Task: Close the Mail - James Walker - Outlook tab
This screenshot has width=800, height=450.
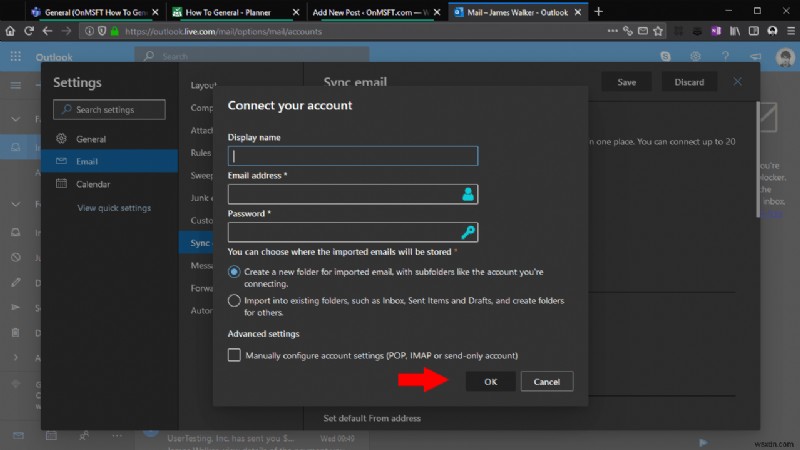Action: [x=578, y=12]
